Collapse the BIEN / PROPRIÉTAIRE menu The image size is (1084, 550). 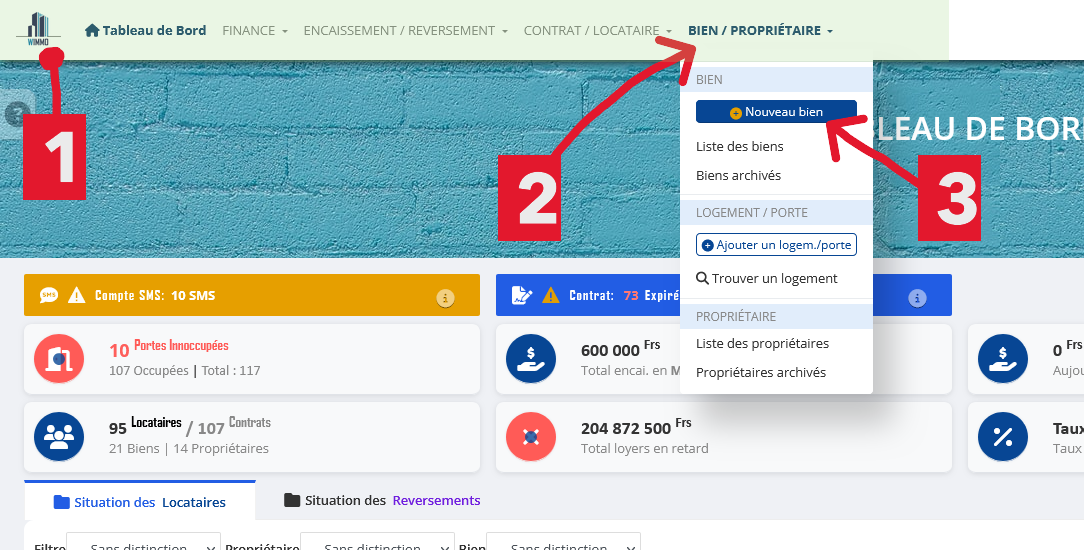tap(760, 31)
